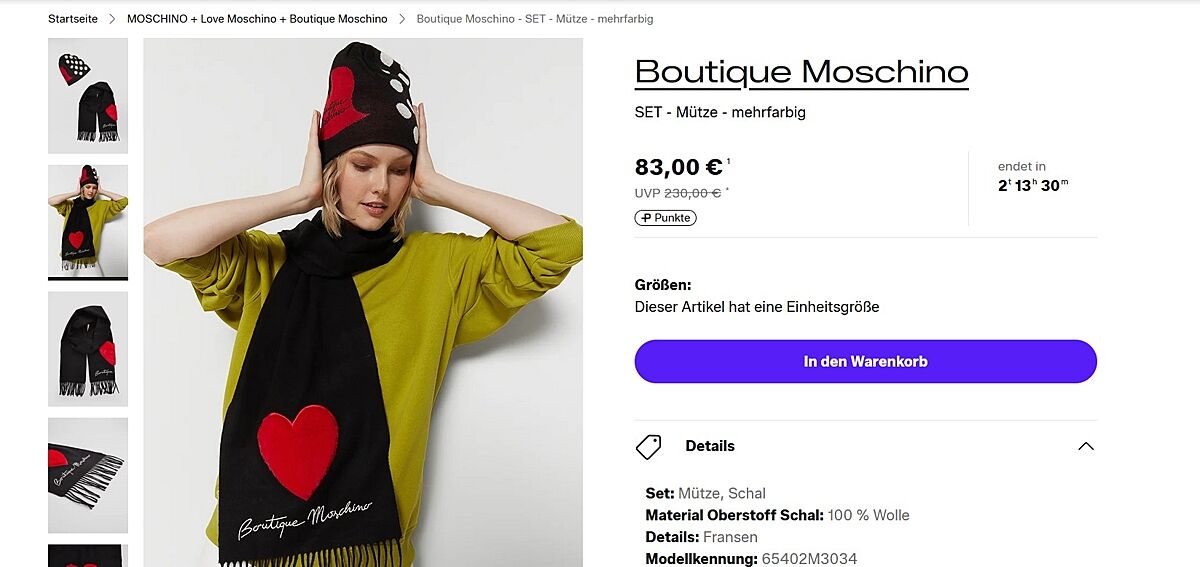This screenshot has height=567, width=1200.
Task: Select thumbnail of model wearing the set
Action: pyautogui.click(x=88, y=221)
